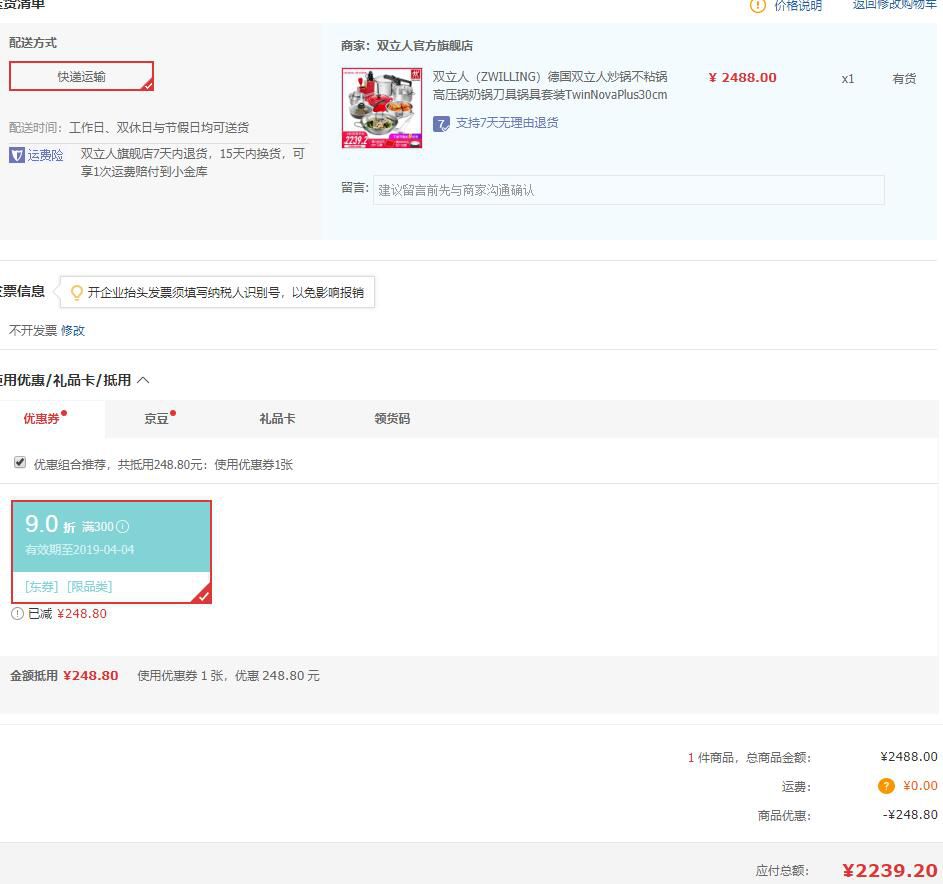Click 修改 to edit invoice

(x=73, y=330)
